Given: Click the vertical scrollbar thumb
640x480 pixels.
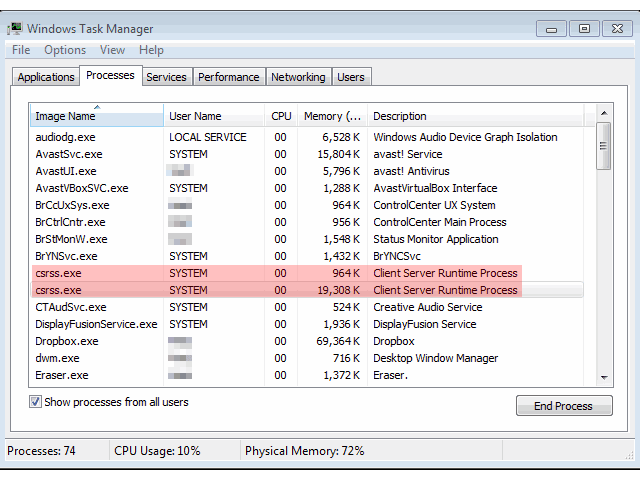Looking at the screenshot, I should point(604,146).
